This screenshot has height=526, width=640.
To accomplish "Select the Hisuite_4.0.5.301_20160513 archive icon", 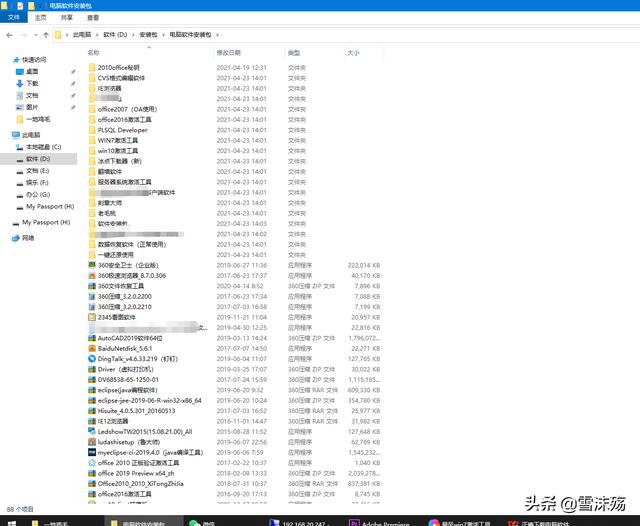I will [x=92, y=411].
